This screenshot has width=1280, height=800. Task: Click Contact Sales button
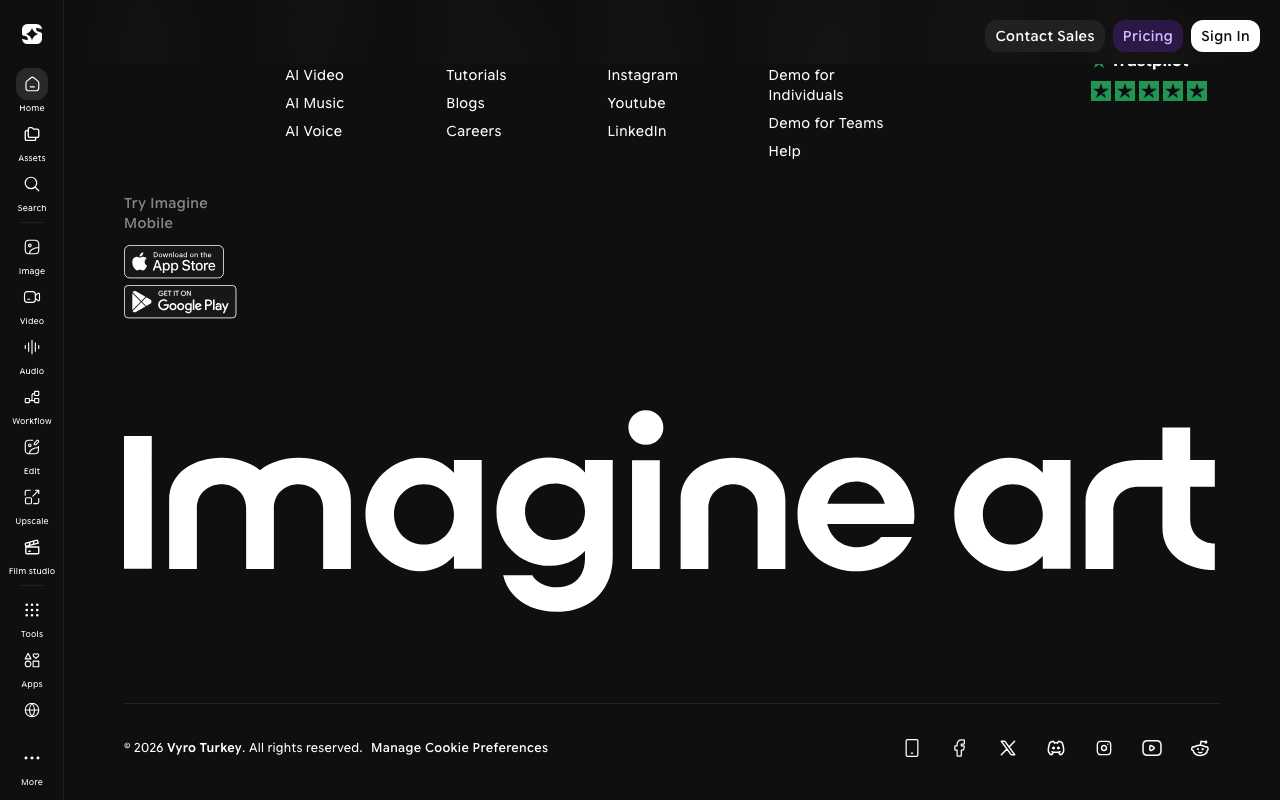tap(1045, 36)
